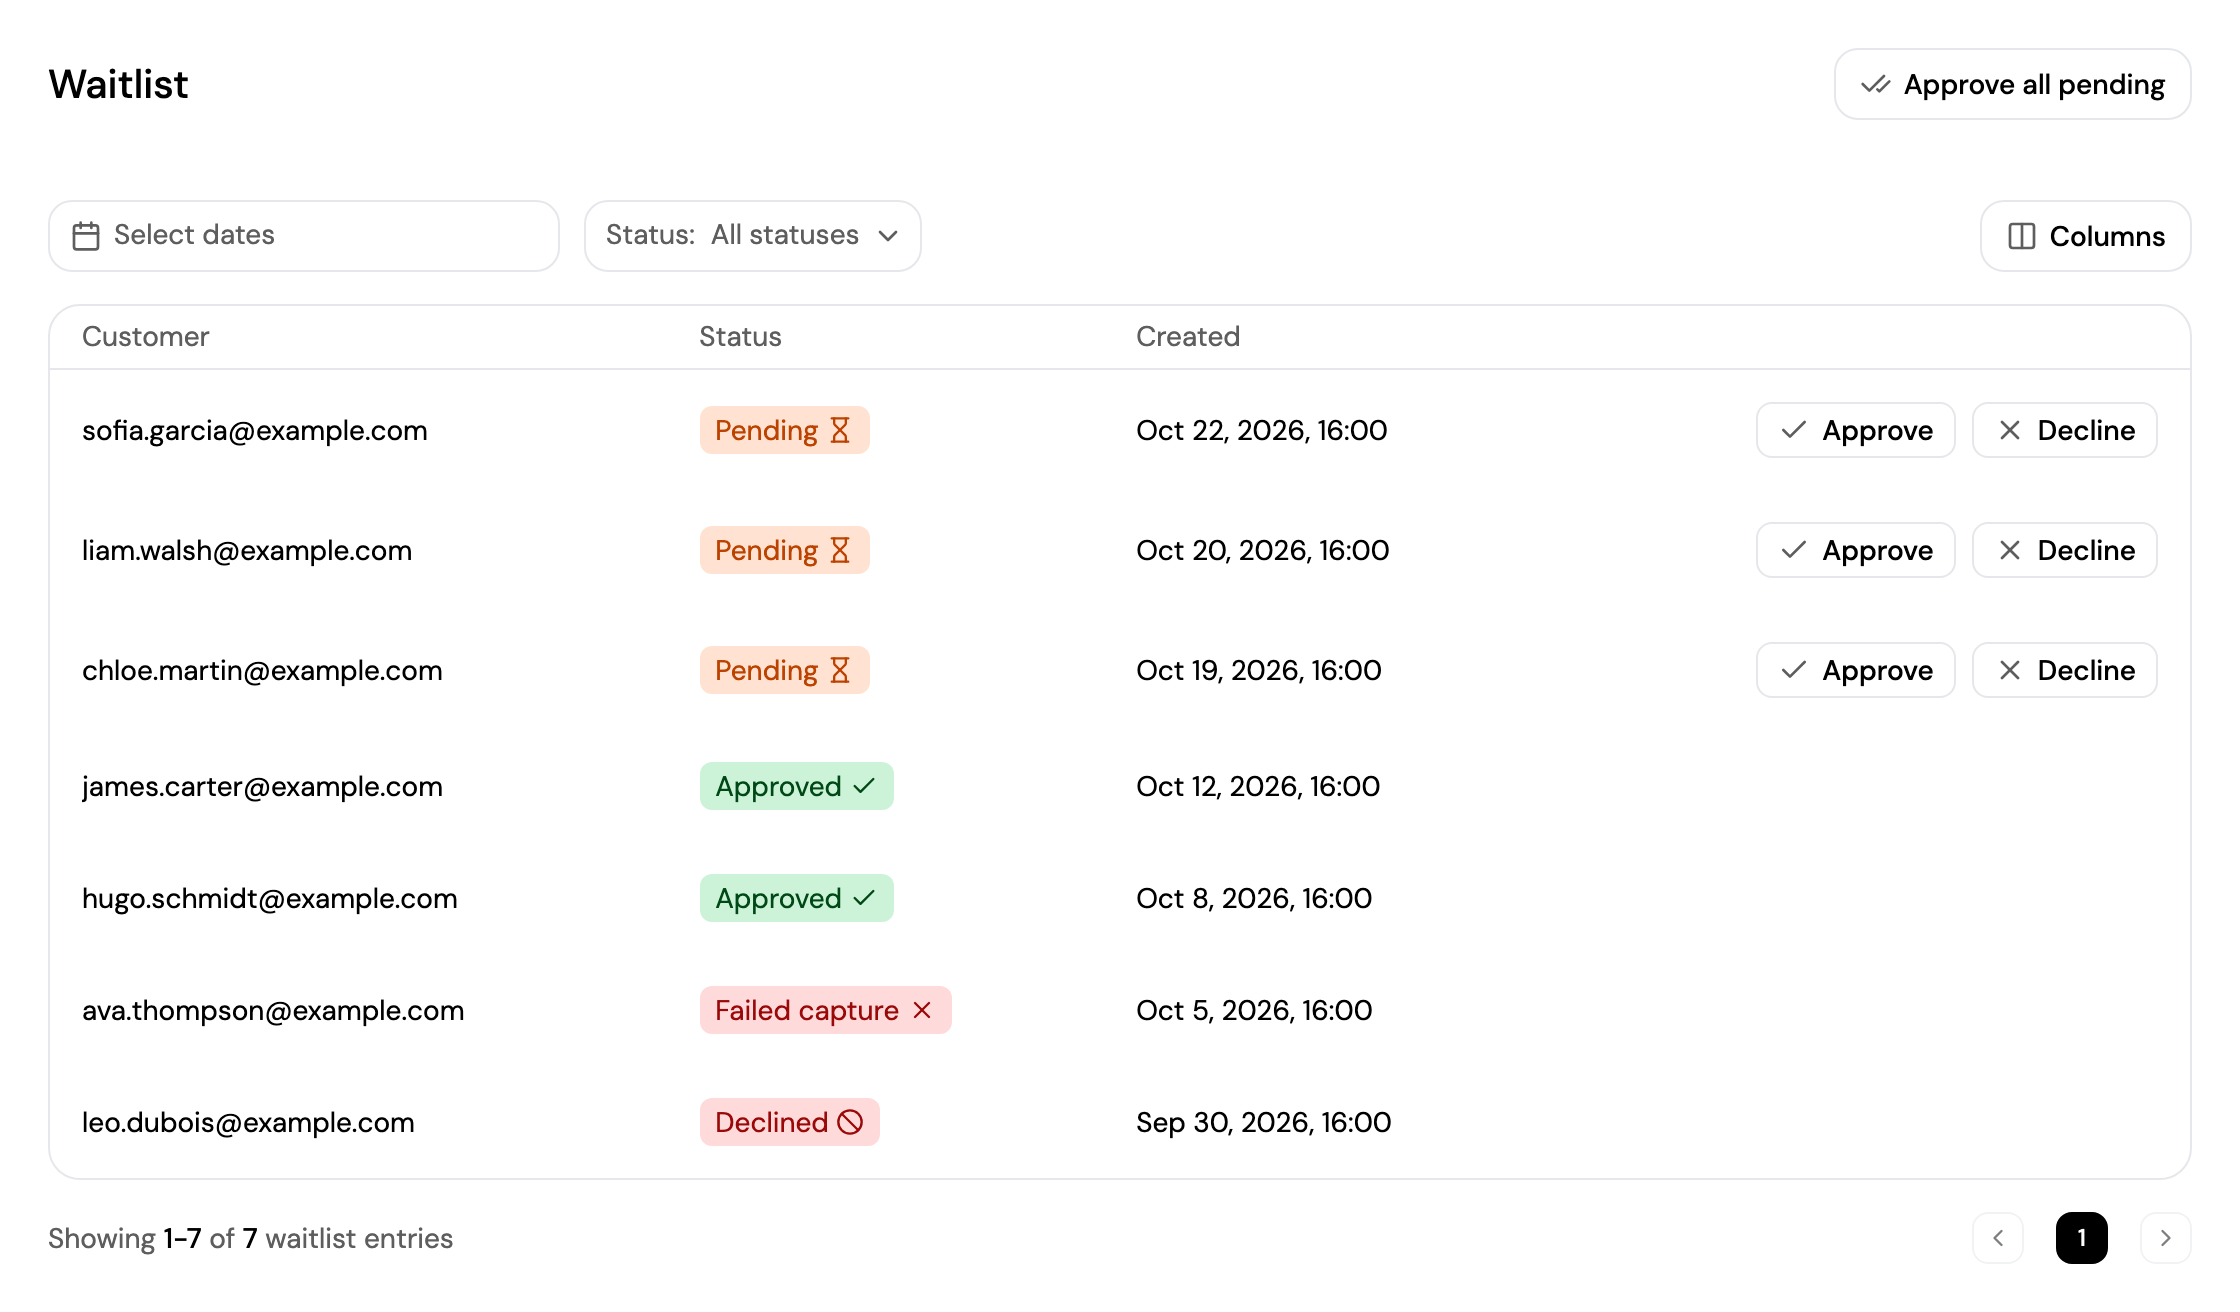Click the Approved badge for hugo.schmidt

pyautogui.click(x=796, y=898)
